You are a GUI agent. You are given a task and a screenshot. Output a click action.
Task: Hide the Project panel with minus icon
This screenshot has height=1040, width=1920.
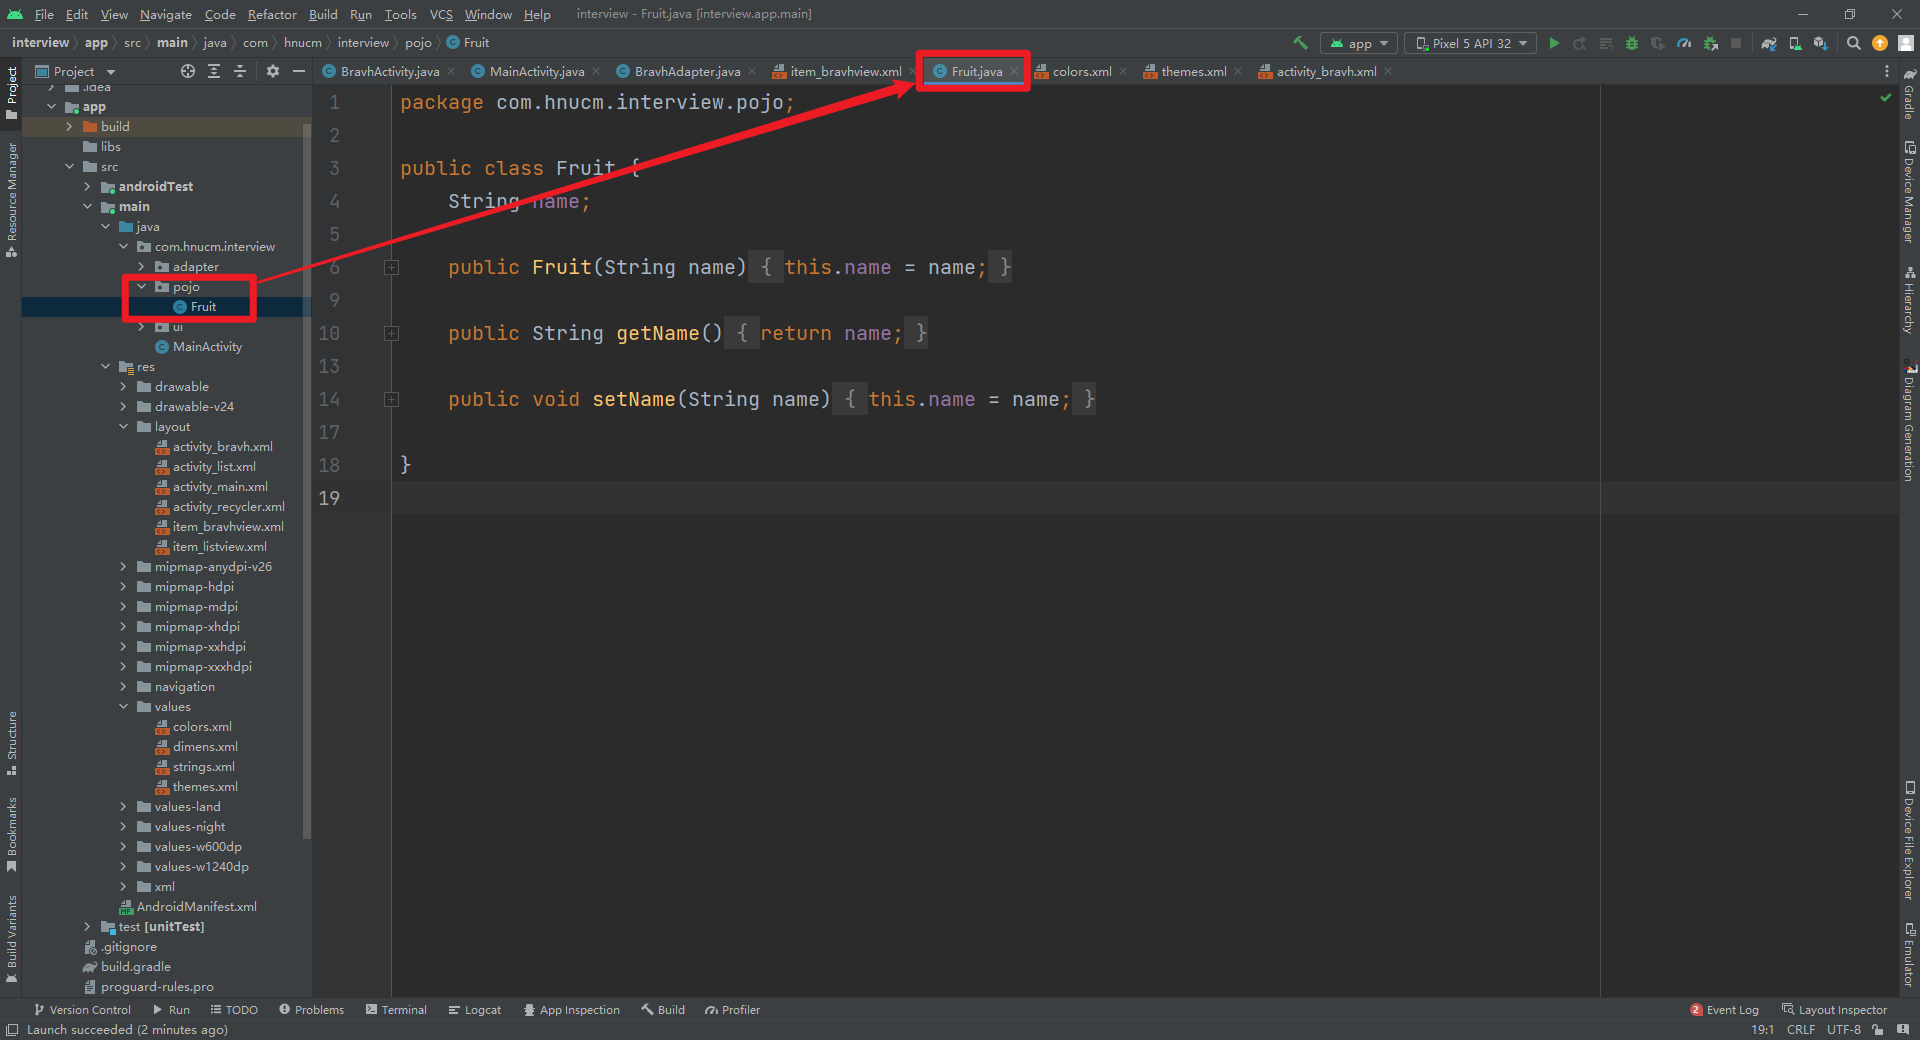(298, 71)
